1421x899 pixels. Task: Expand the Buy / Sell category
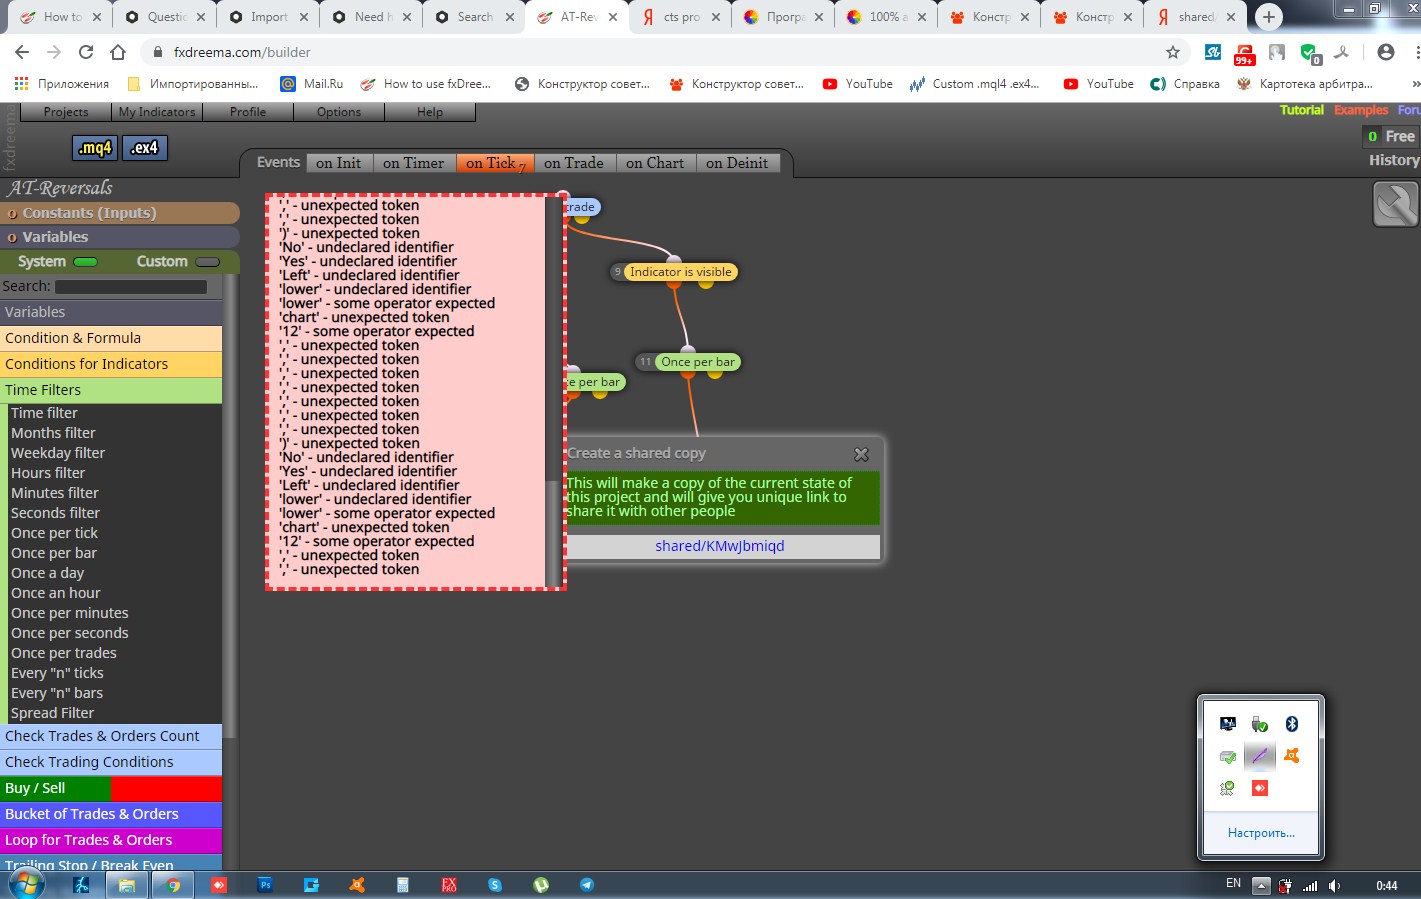pos(111,788)
